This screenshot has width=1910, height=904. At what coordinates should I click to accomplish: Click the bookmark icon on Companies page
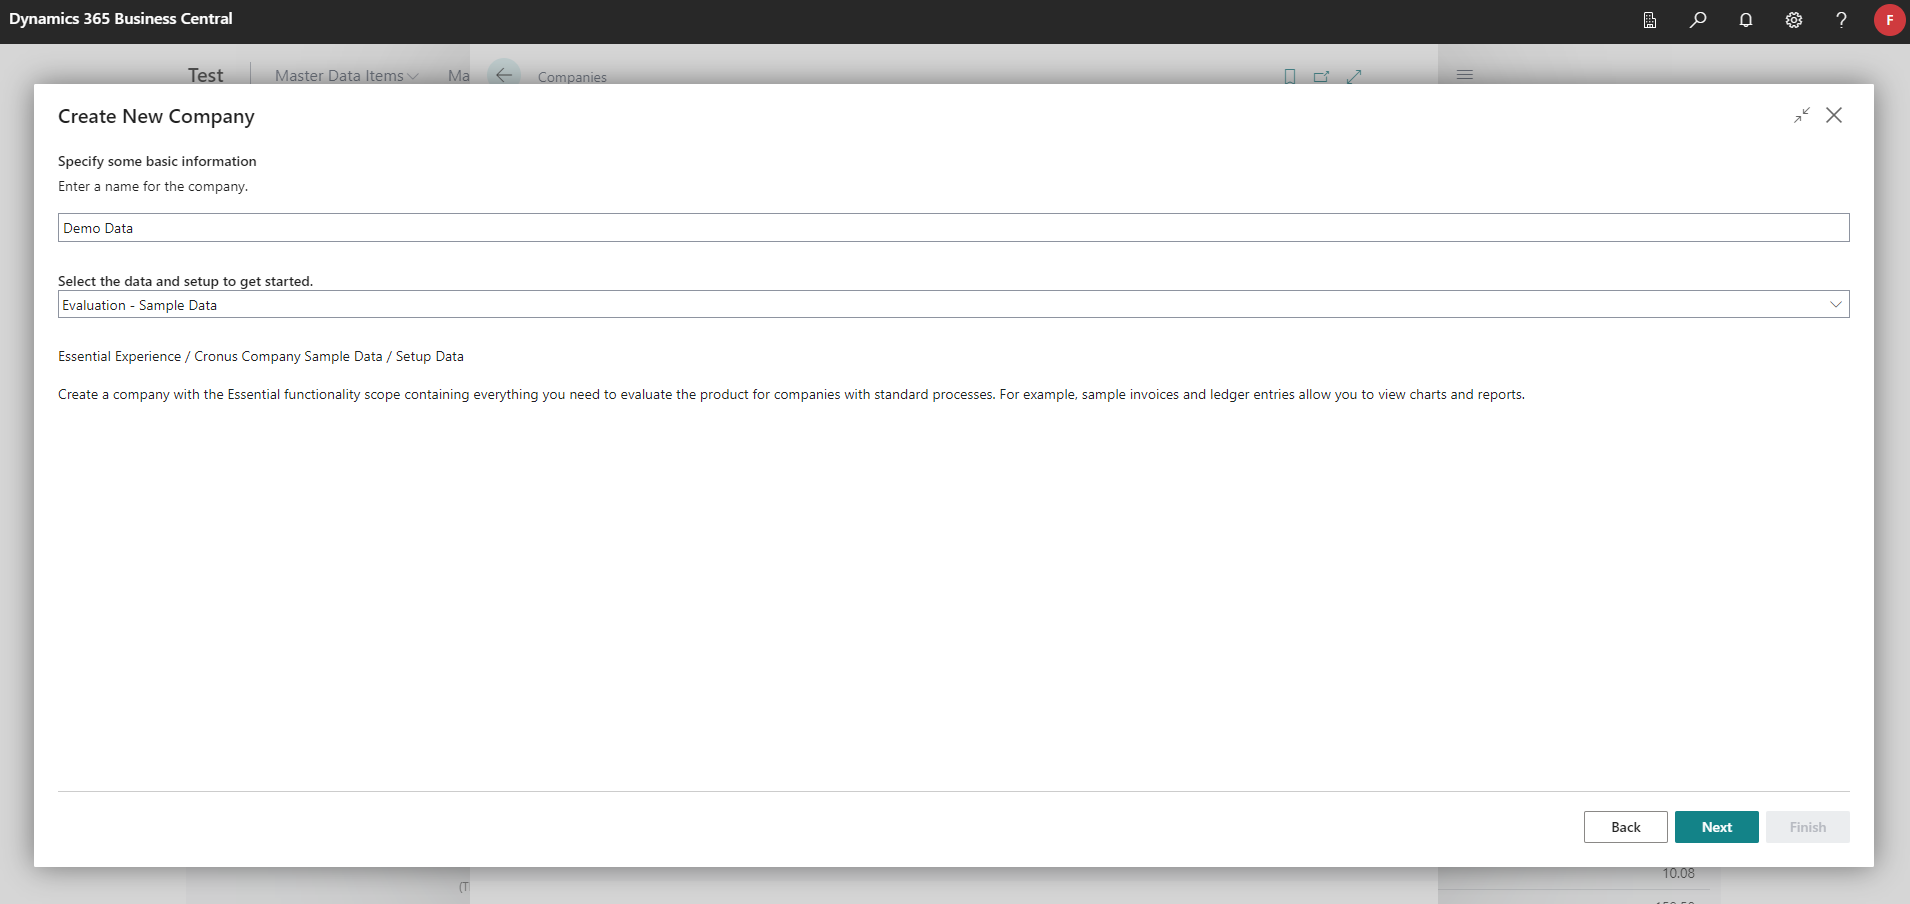click(x=1290, y=77)
